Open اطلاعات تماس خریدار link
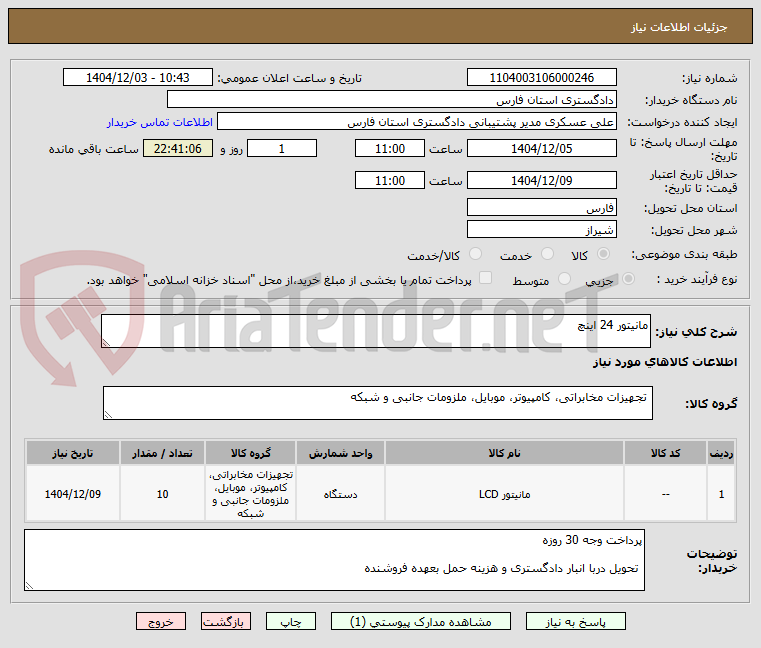The height and width of the screenshot is (648, 761). pos(160,122)
